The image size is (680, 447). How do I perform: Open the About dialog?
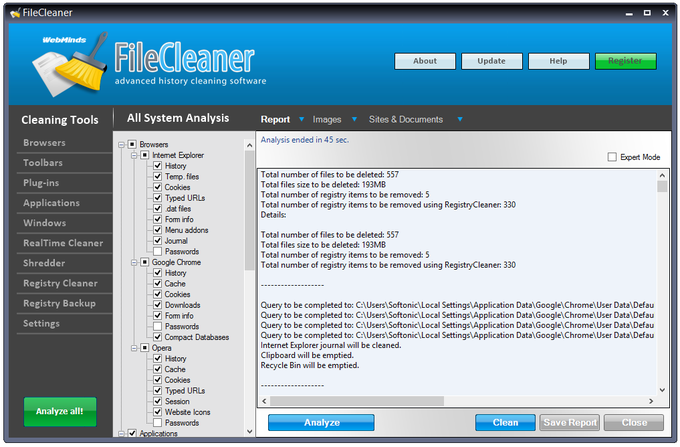coord(425,61)
